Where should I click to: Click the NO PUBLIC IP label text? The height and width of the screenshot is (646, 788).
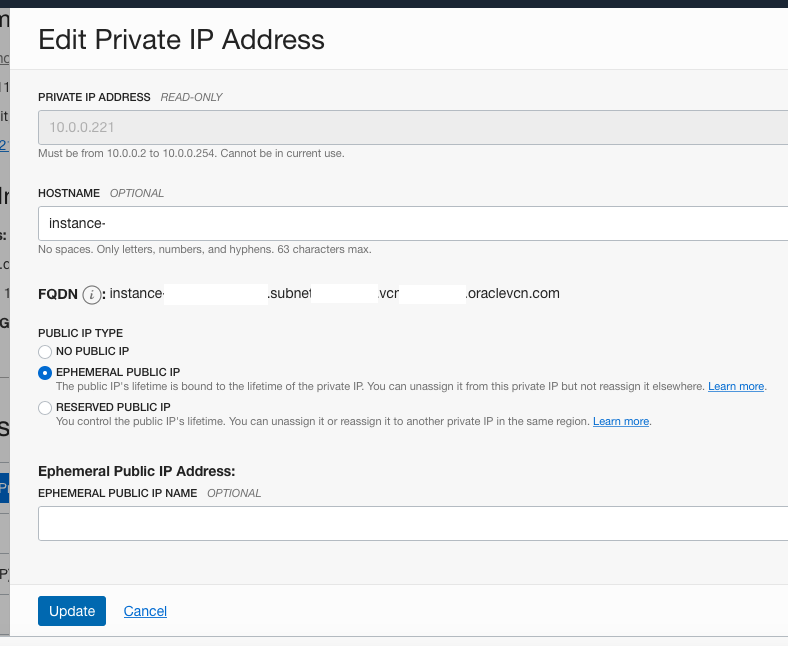(92, 351)
